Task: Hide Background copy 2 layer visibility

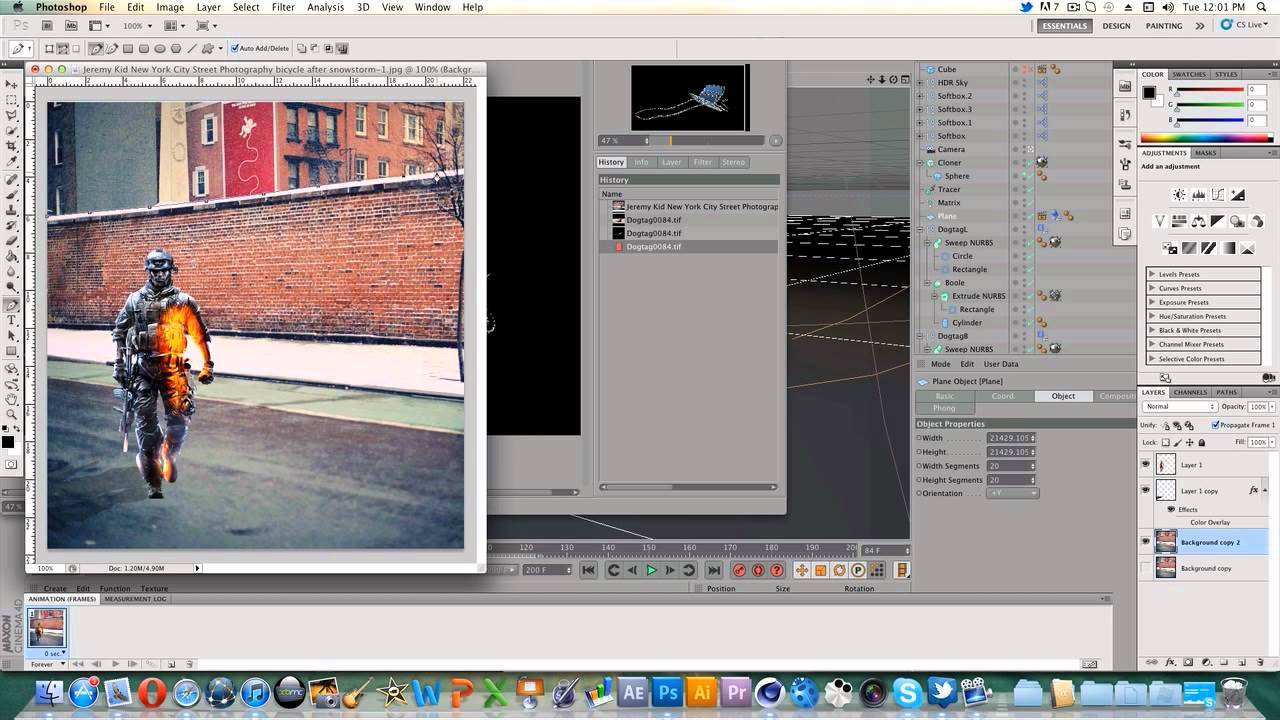Action: tap(1146, 541)
